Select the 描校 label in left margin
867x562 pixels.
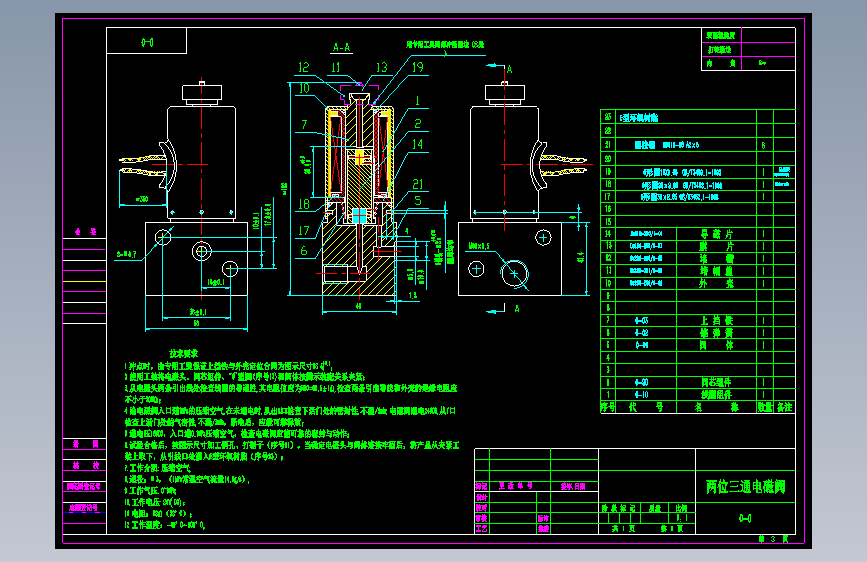(x=85, y=465)
